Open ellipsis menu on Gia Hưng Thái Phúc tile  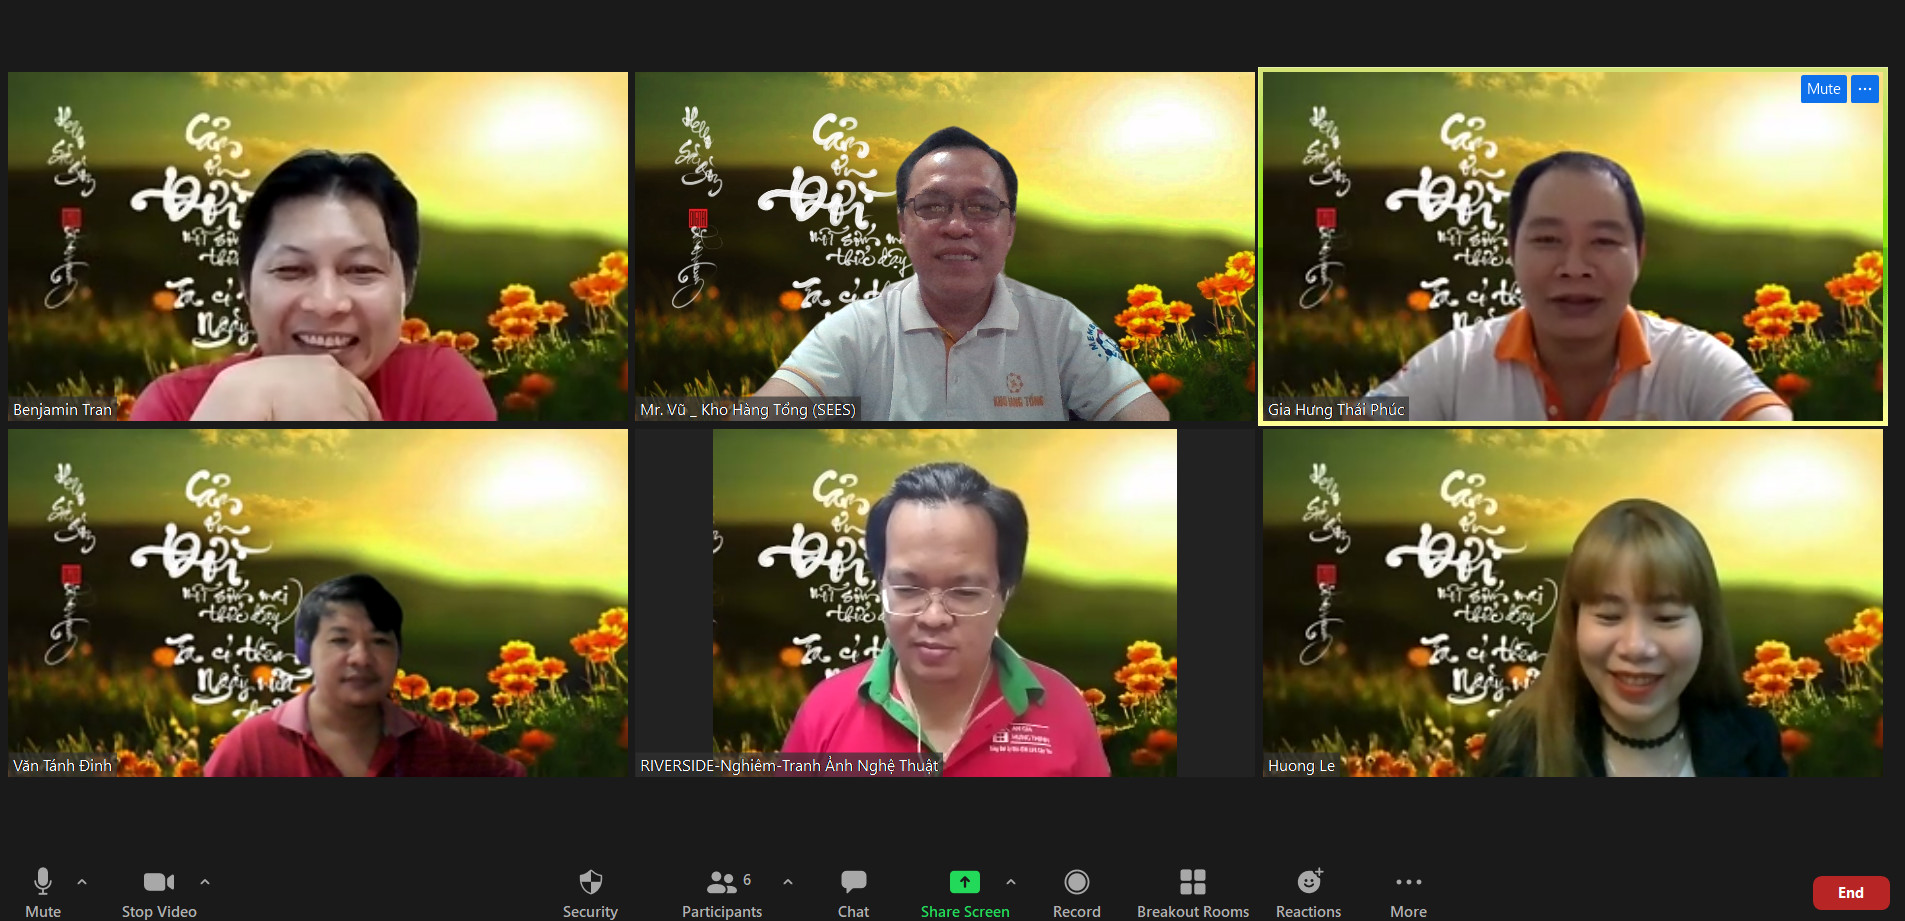tap(1865, 89)
